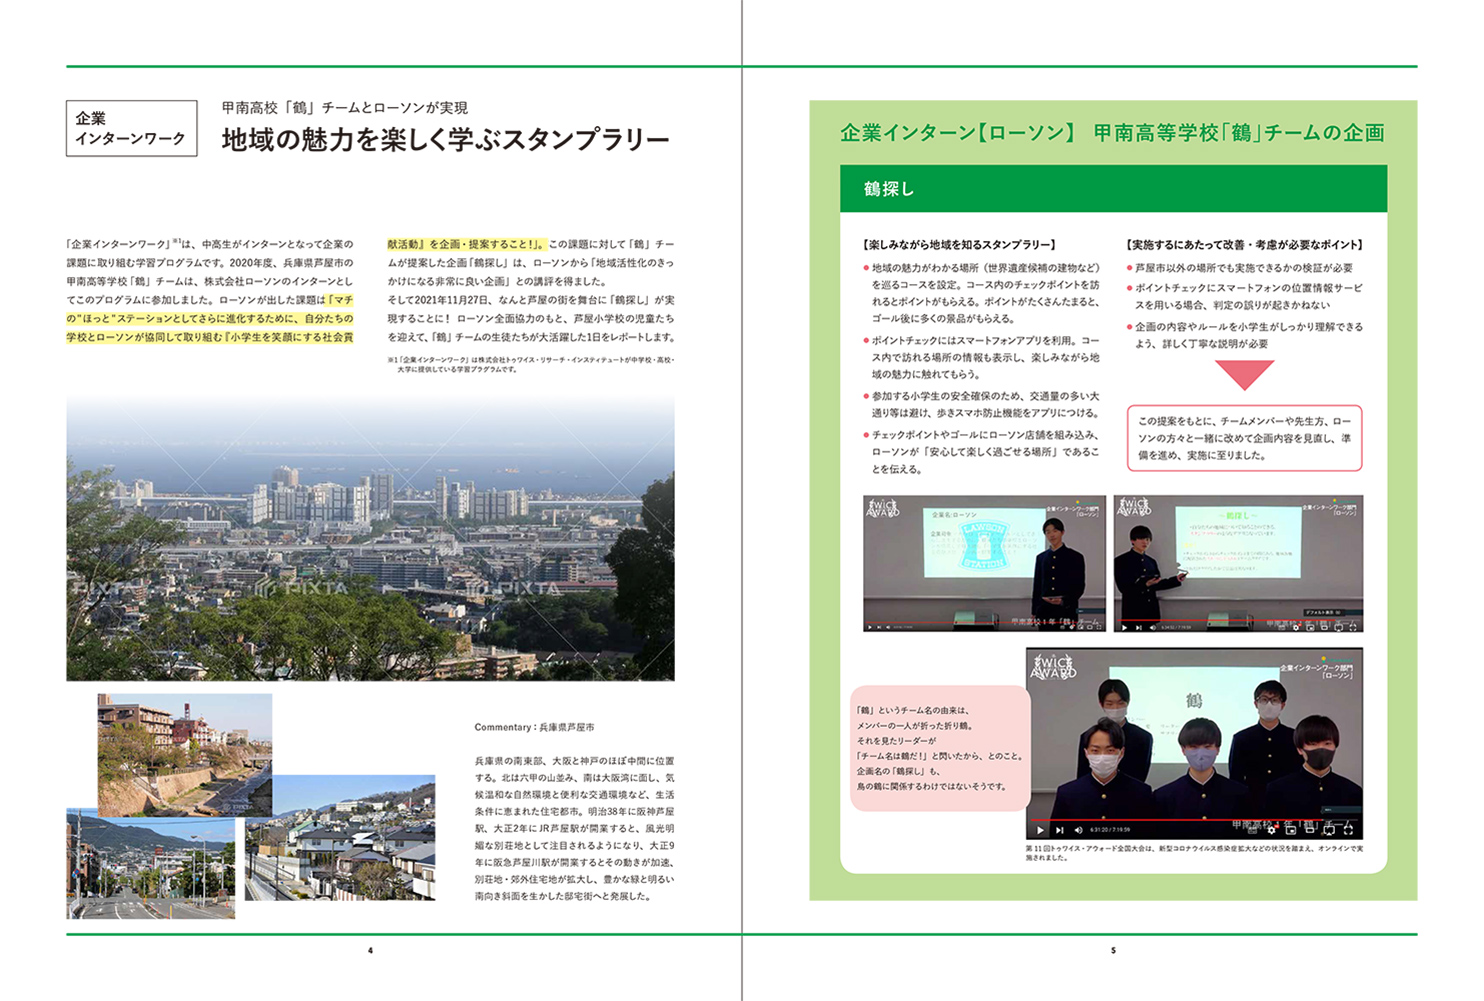The image size is (1484, 1001).
Task: Click subtitle 甲南高校「鶴」チームとローソンが実現
Action: [x=345, y=107]
